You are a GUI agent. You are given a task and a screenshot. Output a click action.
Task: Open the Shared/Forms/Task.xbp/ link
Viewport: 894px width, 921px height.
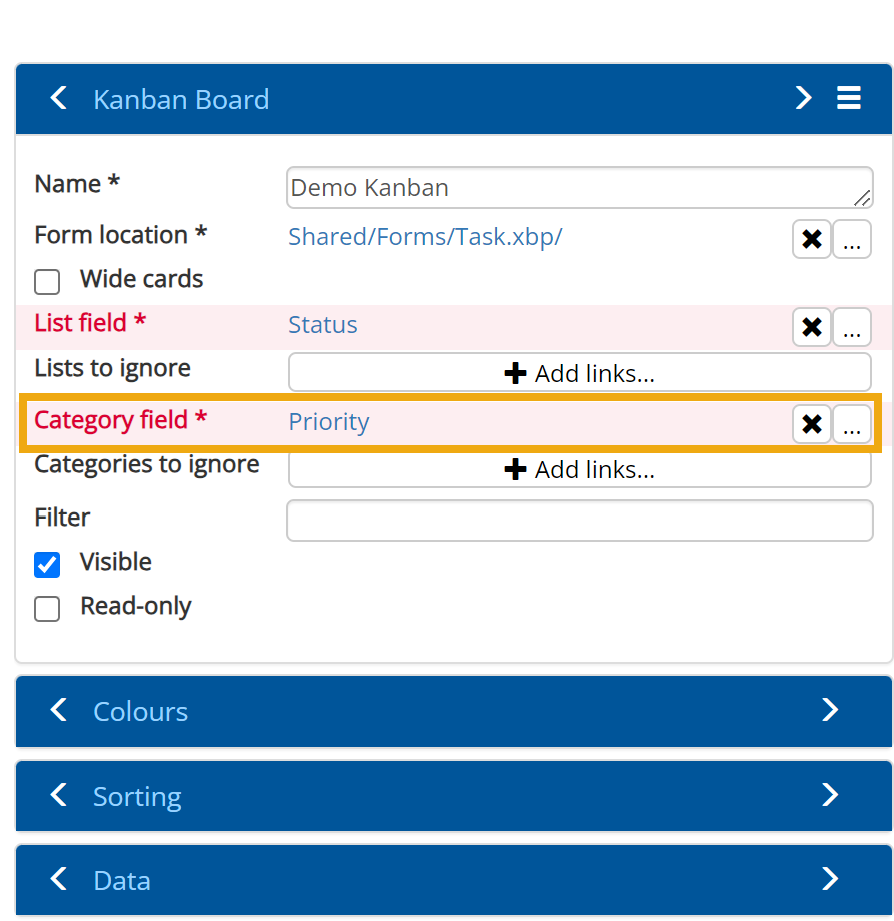(x=425, y=237)
